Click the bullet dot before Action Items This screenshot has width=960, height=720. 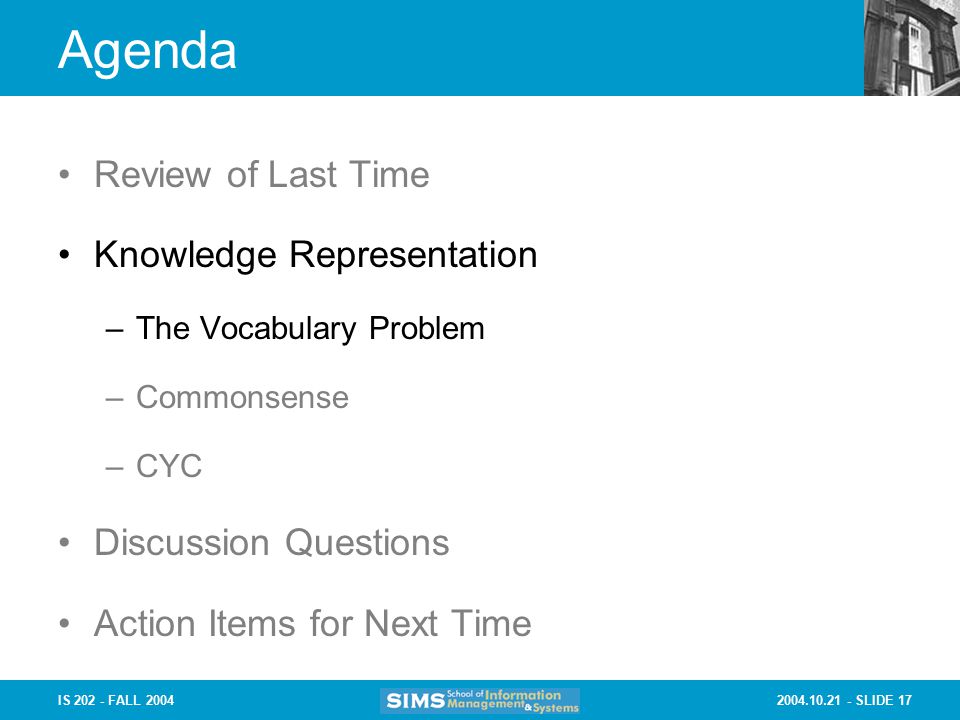[64, 624]
